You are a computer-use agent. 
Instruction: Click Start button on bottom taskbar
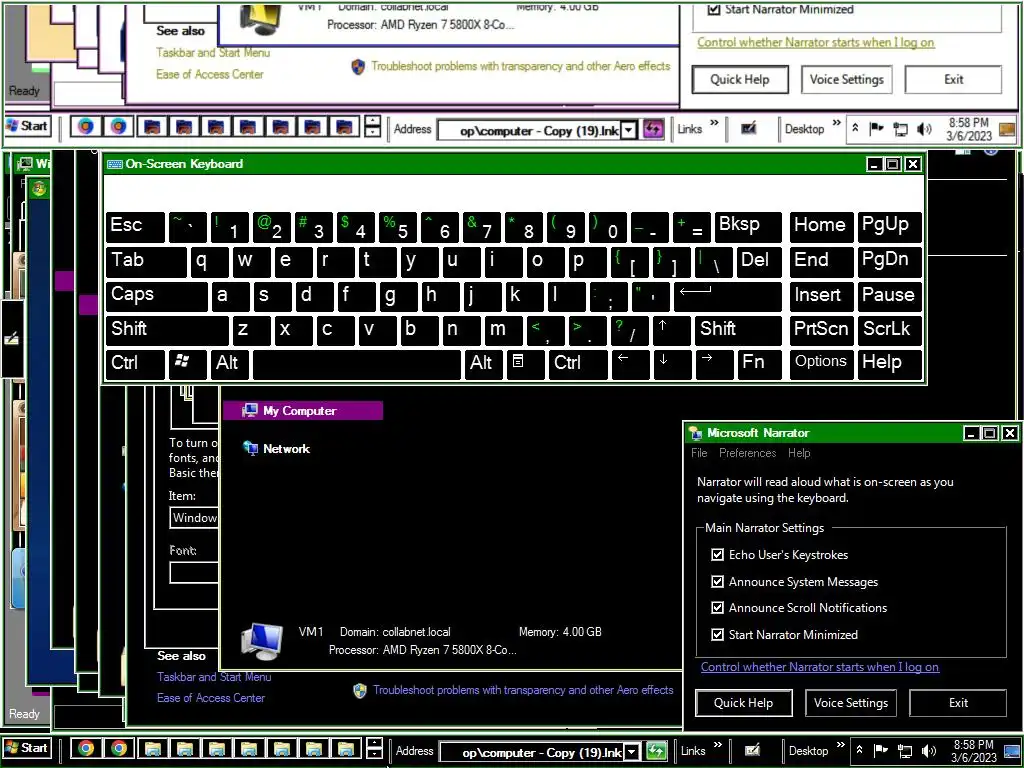[x=27, y=748]
